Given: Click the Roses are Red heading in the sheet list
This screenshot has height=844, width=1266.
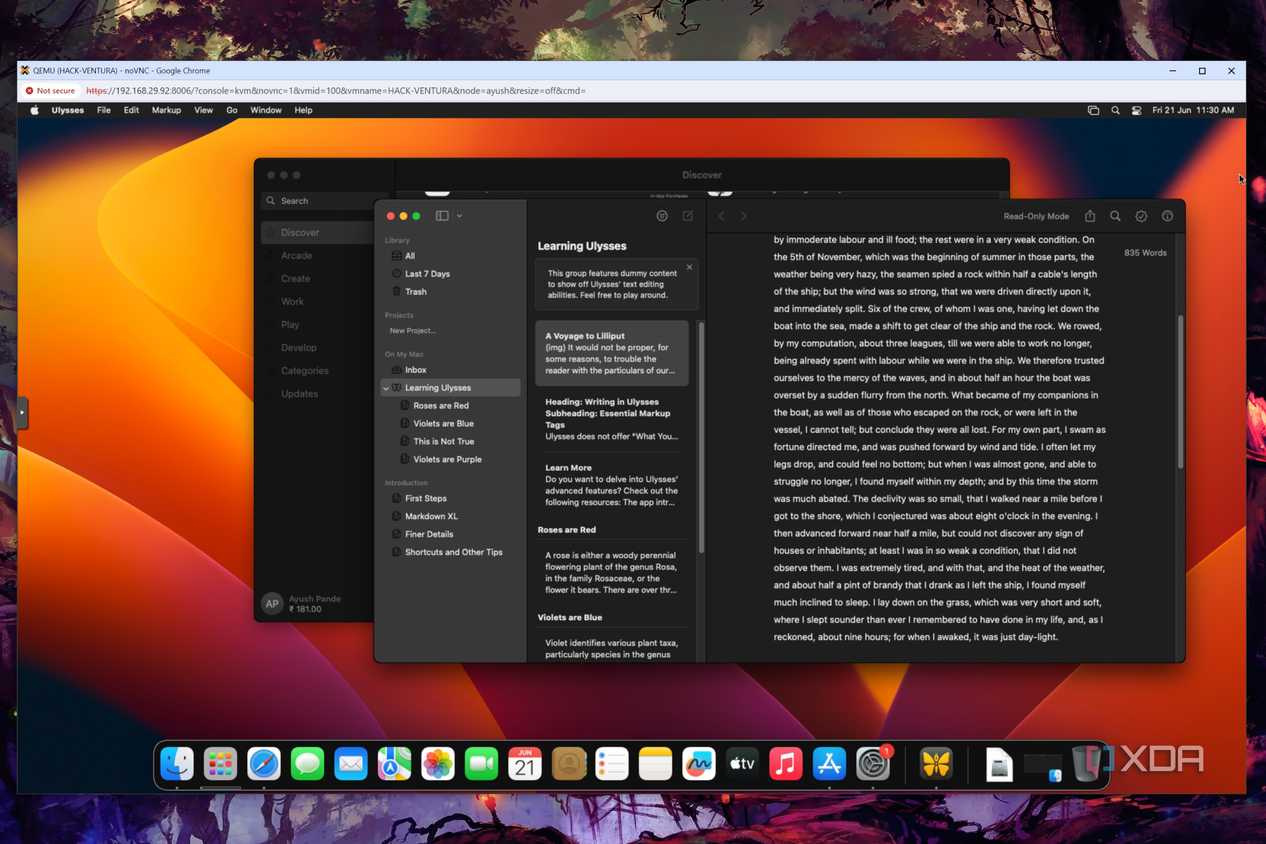Looking at the screenshot, I should (x=567, y=530).
